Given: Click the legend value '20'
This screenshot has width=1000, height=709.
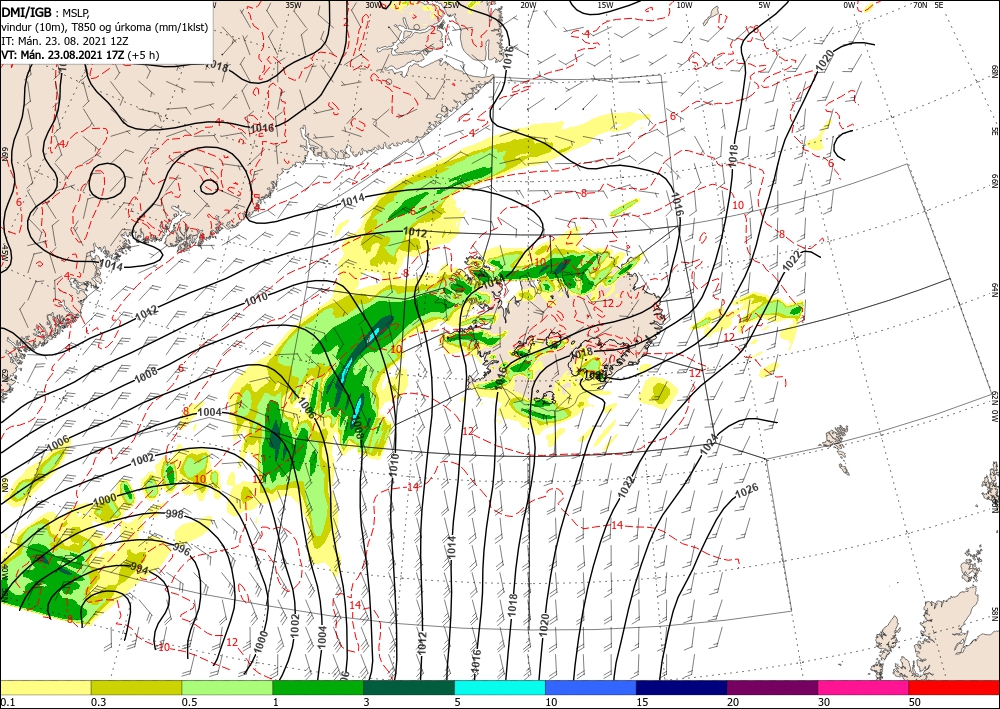Looking at the screenshot, I should coord(733,702).
